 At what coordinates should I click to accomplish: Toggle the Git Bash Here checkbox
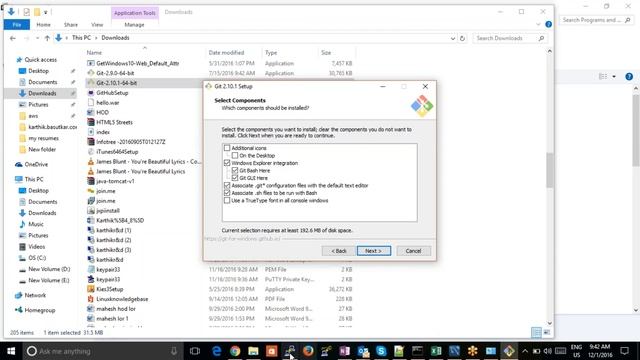point(235,170)
